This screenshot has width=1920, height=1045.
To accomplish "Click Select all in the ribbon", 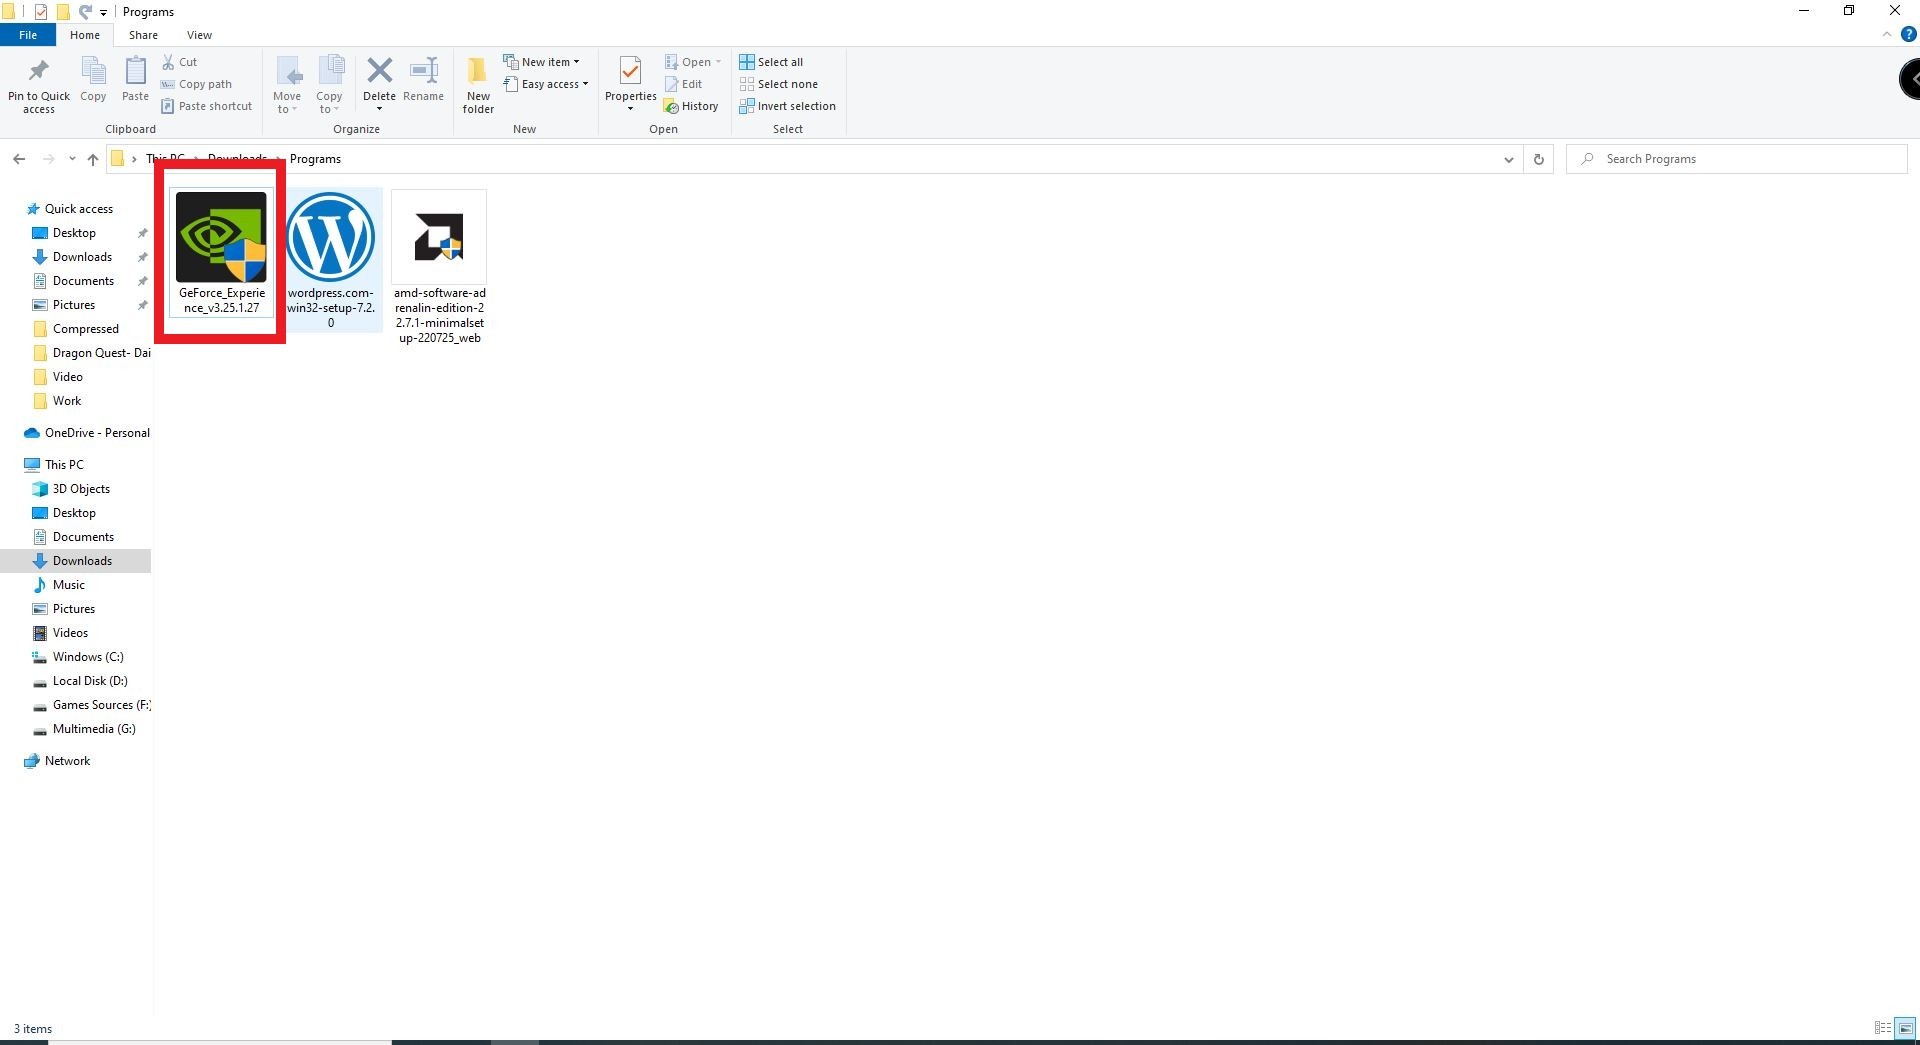I will click(771, 62).
